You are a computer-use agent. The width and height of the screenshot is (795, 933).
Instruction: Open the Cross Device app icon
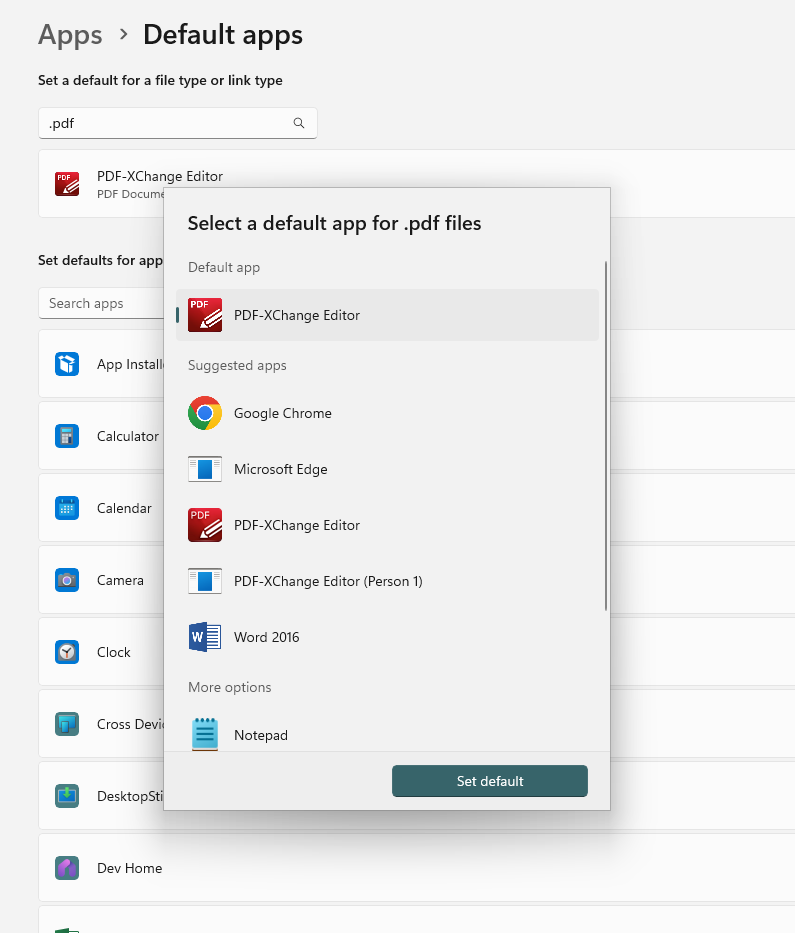(67, 724)
